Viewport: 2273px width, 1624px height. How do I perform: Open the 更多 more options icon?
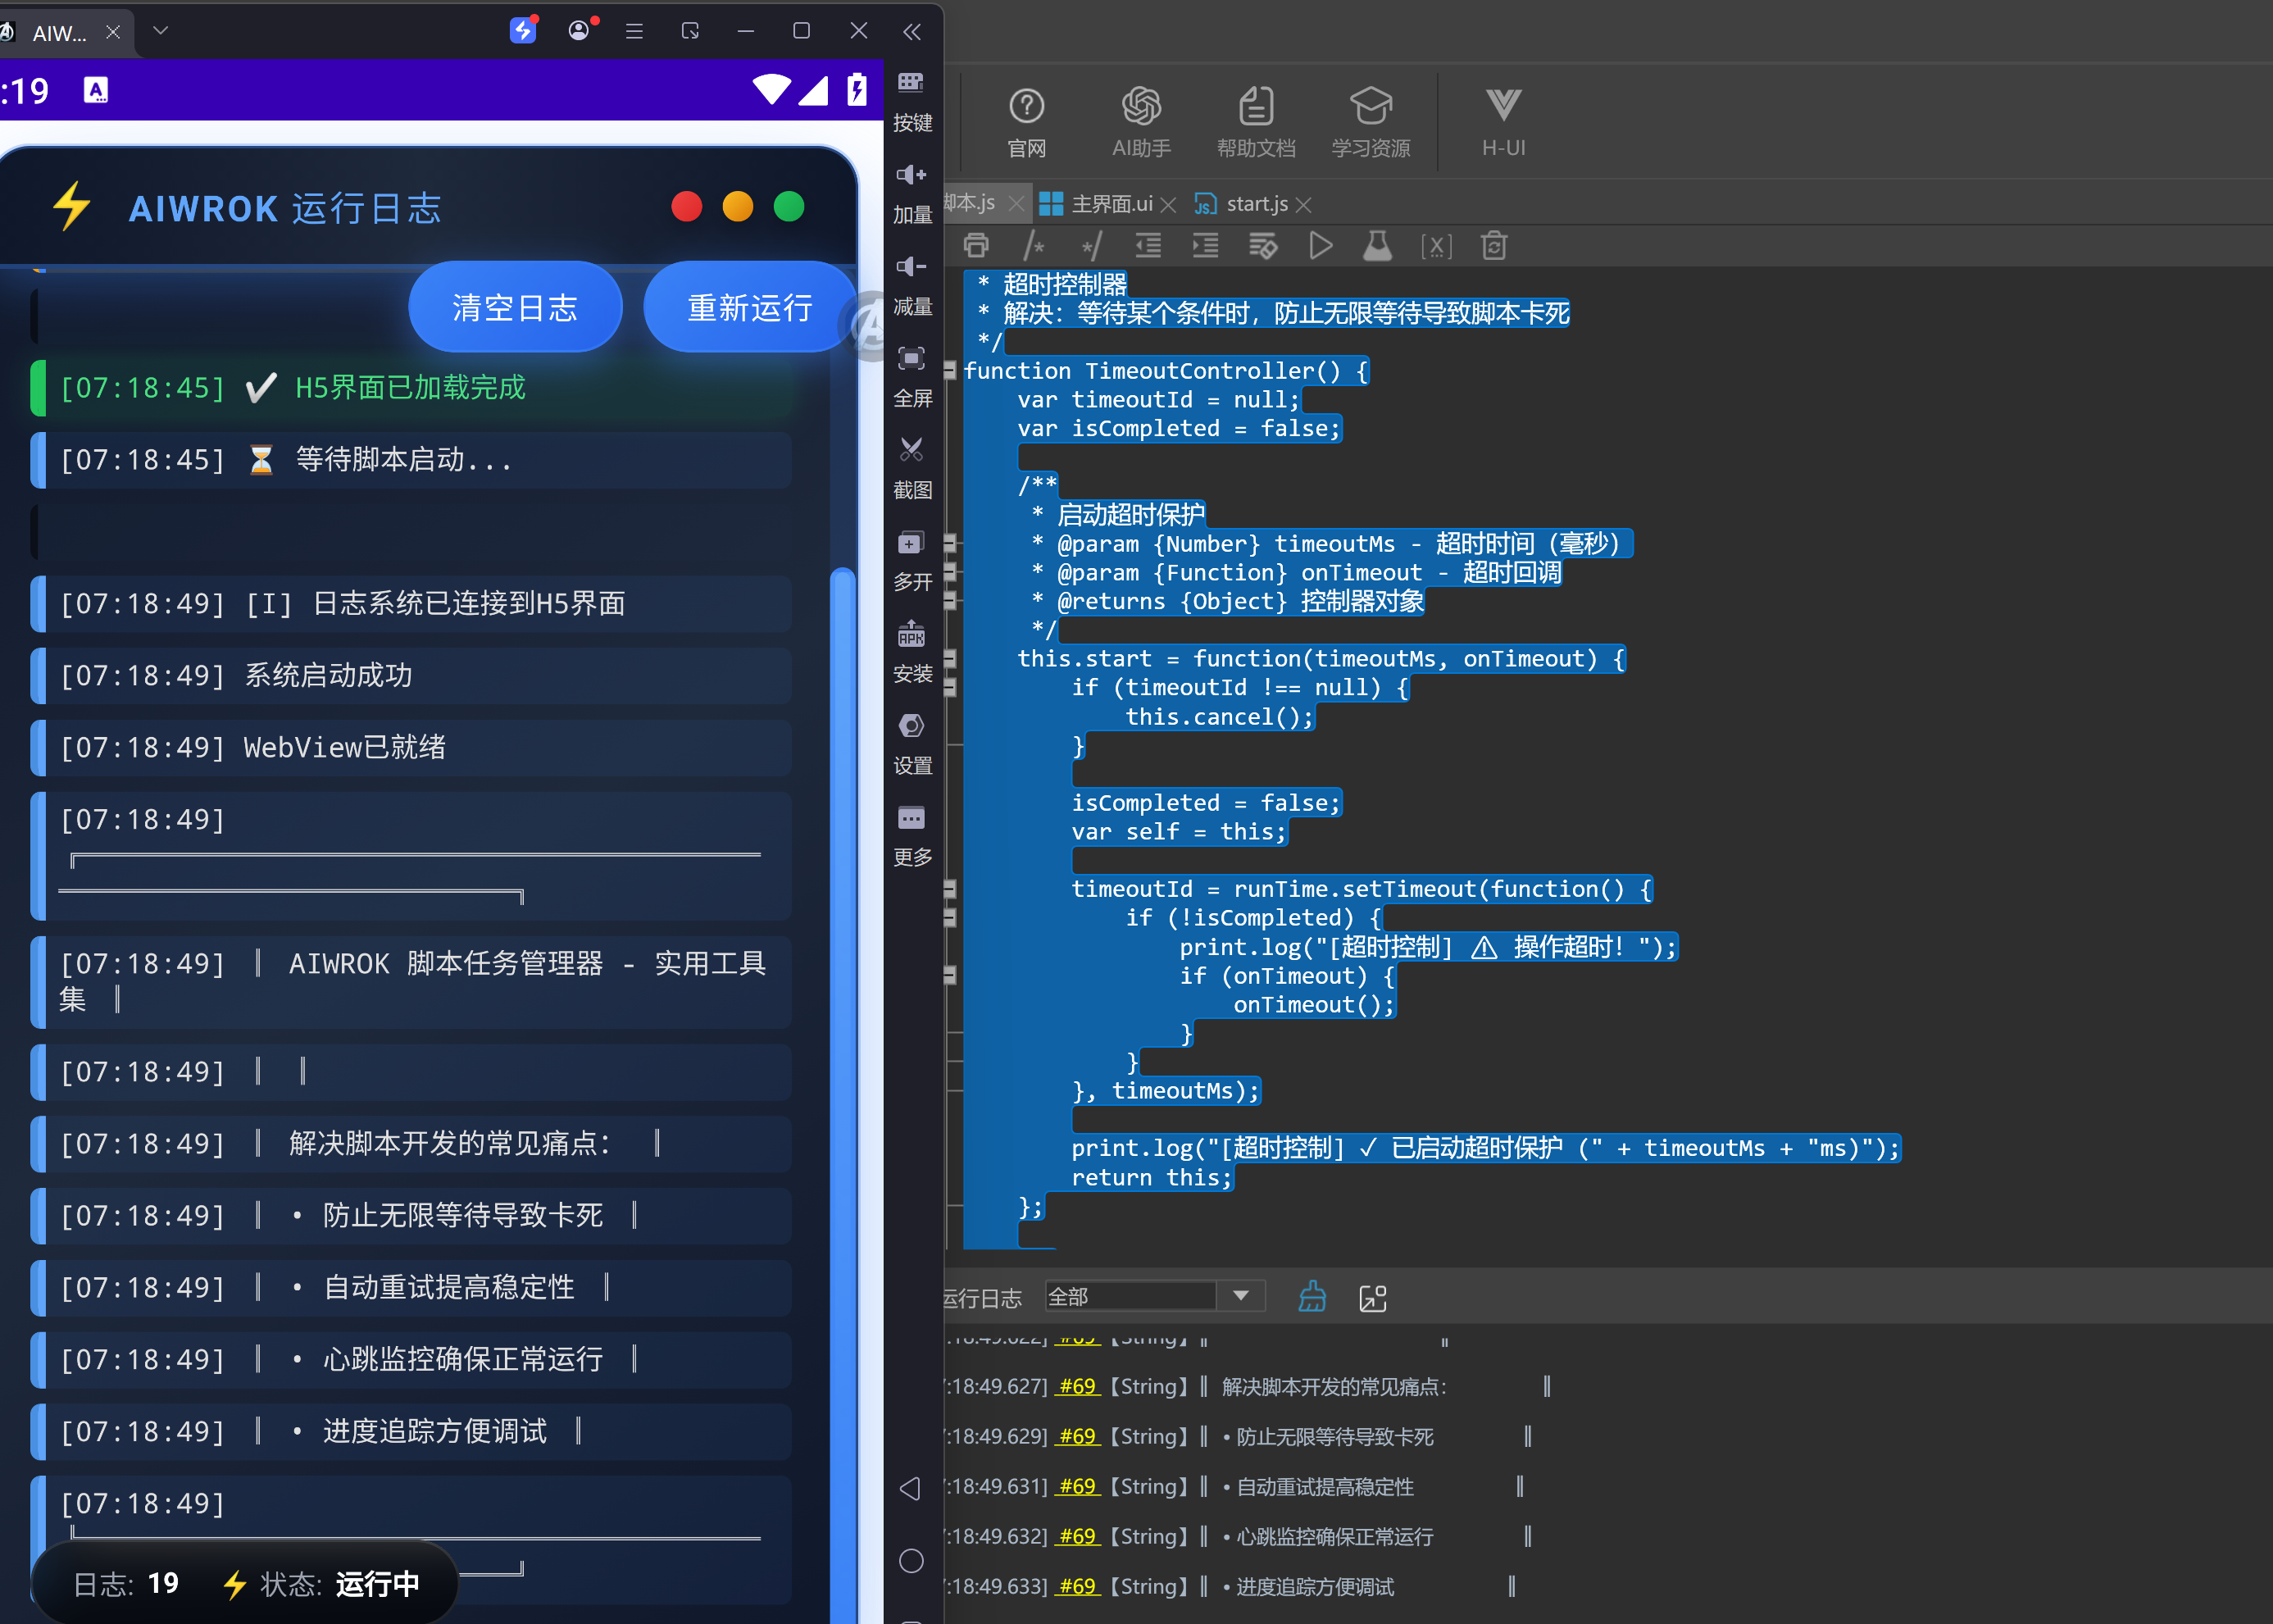pos(911,818)
